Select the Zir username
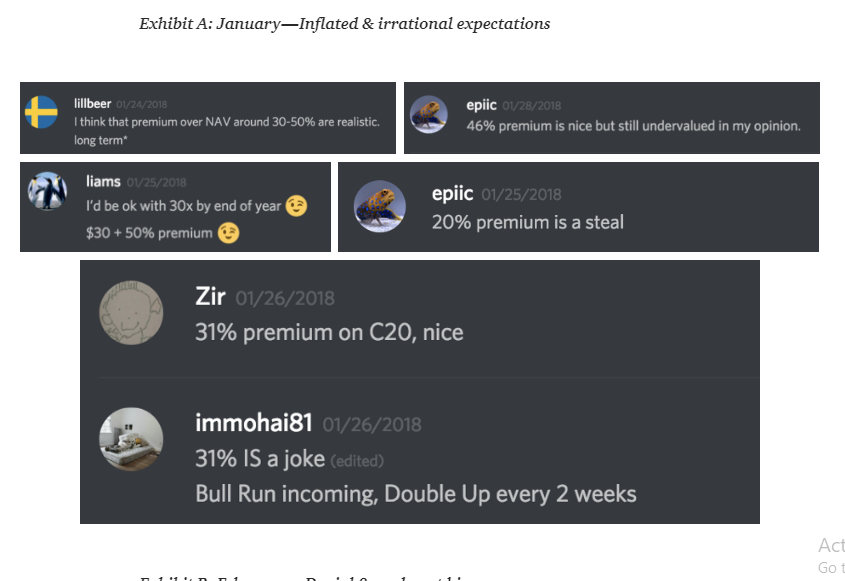The width and height of the screenshot is (845, 581). point(210,297)
